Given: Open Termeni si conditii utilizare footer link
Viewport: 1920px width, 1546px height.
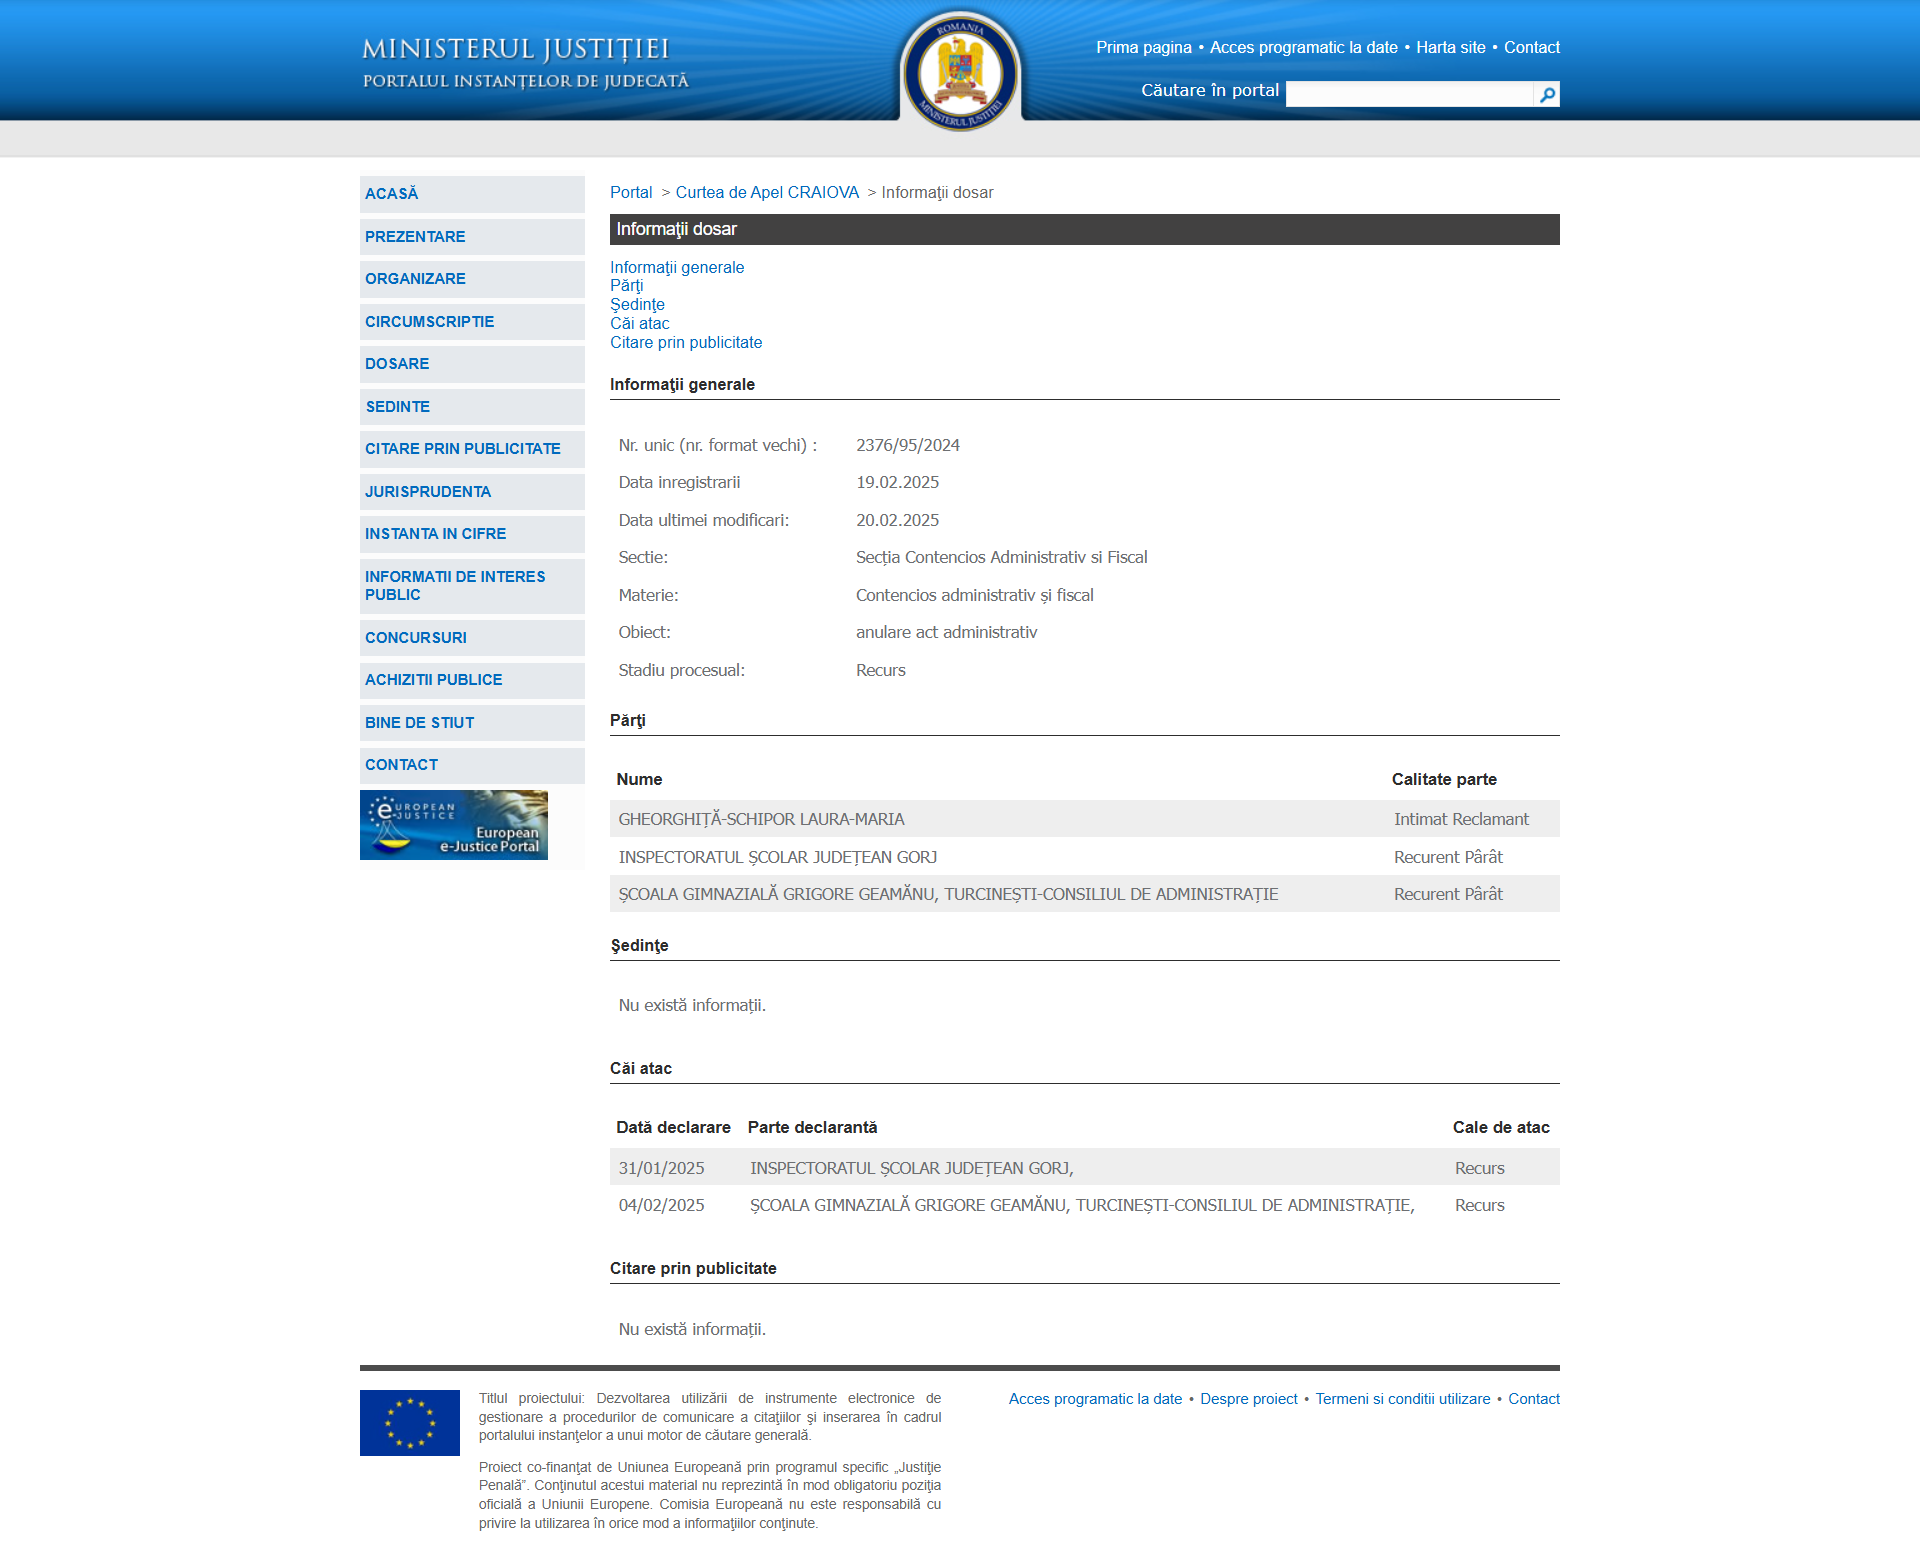Looking at the screenshot, I should coord(1402,1399).
